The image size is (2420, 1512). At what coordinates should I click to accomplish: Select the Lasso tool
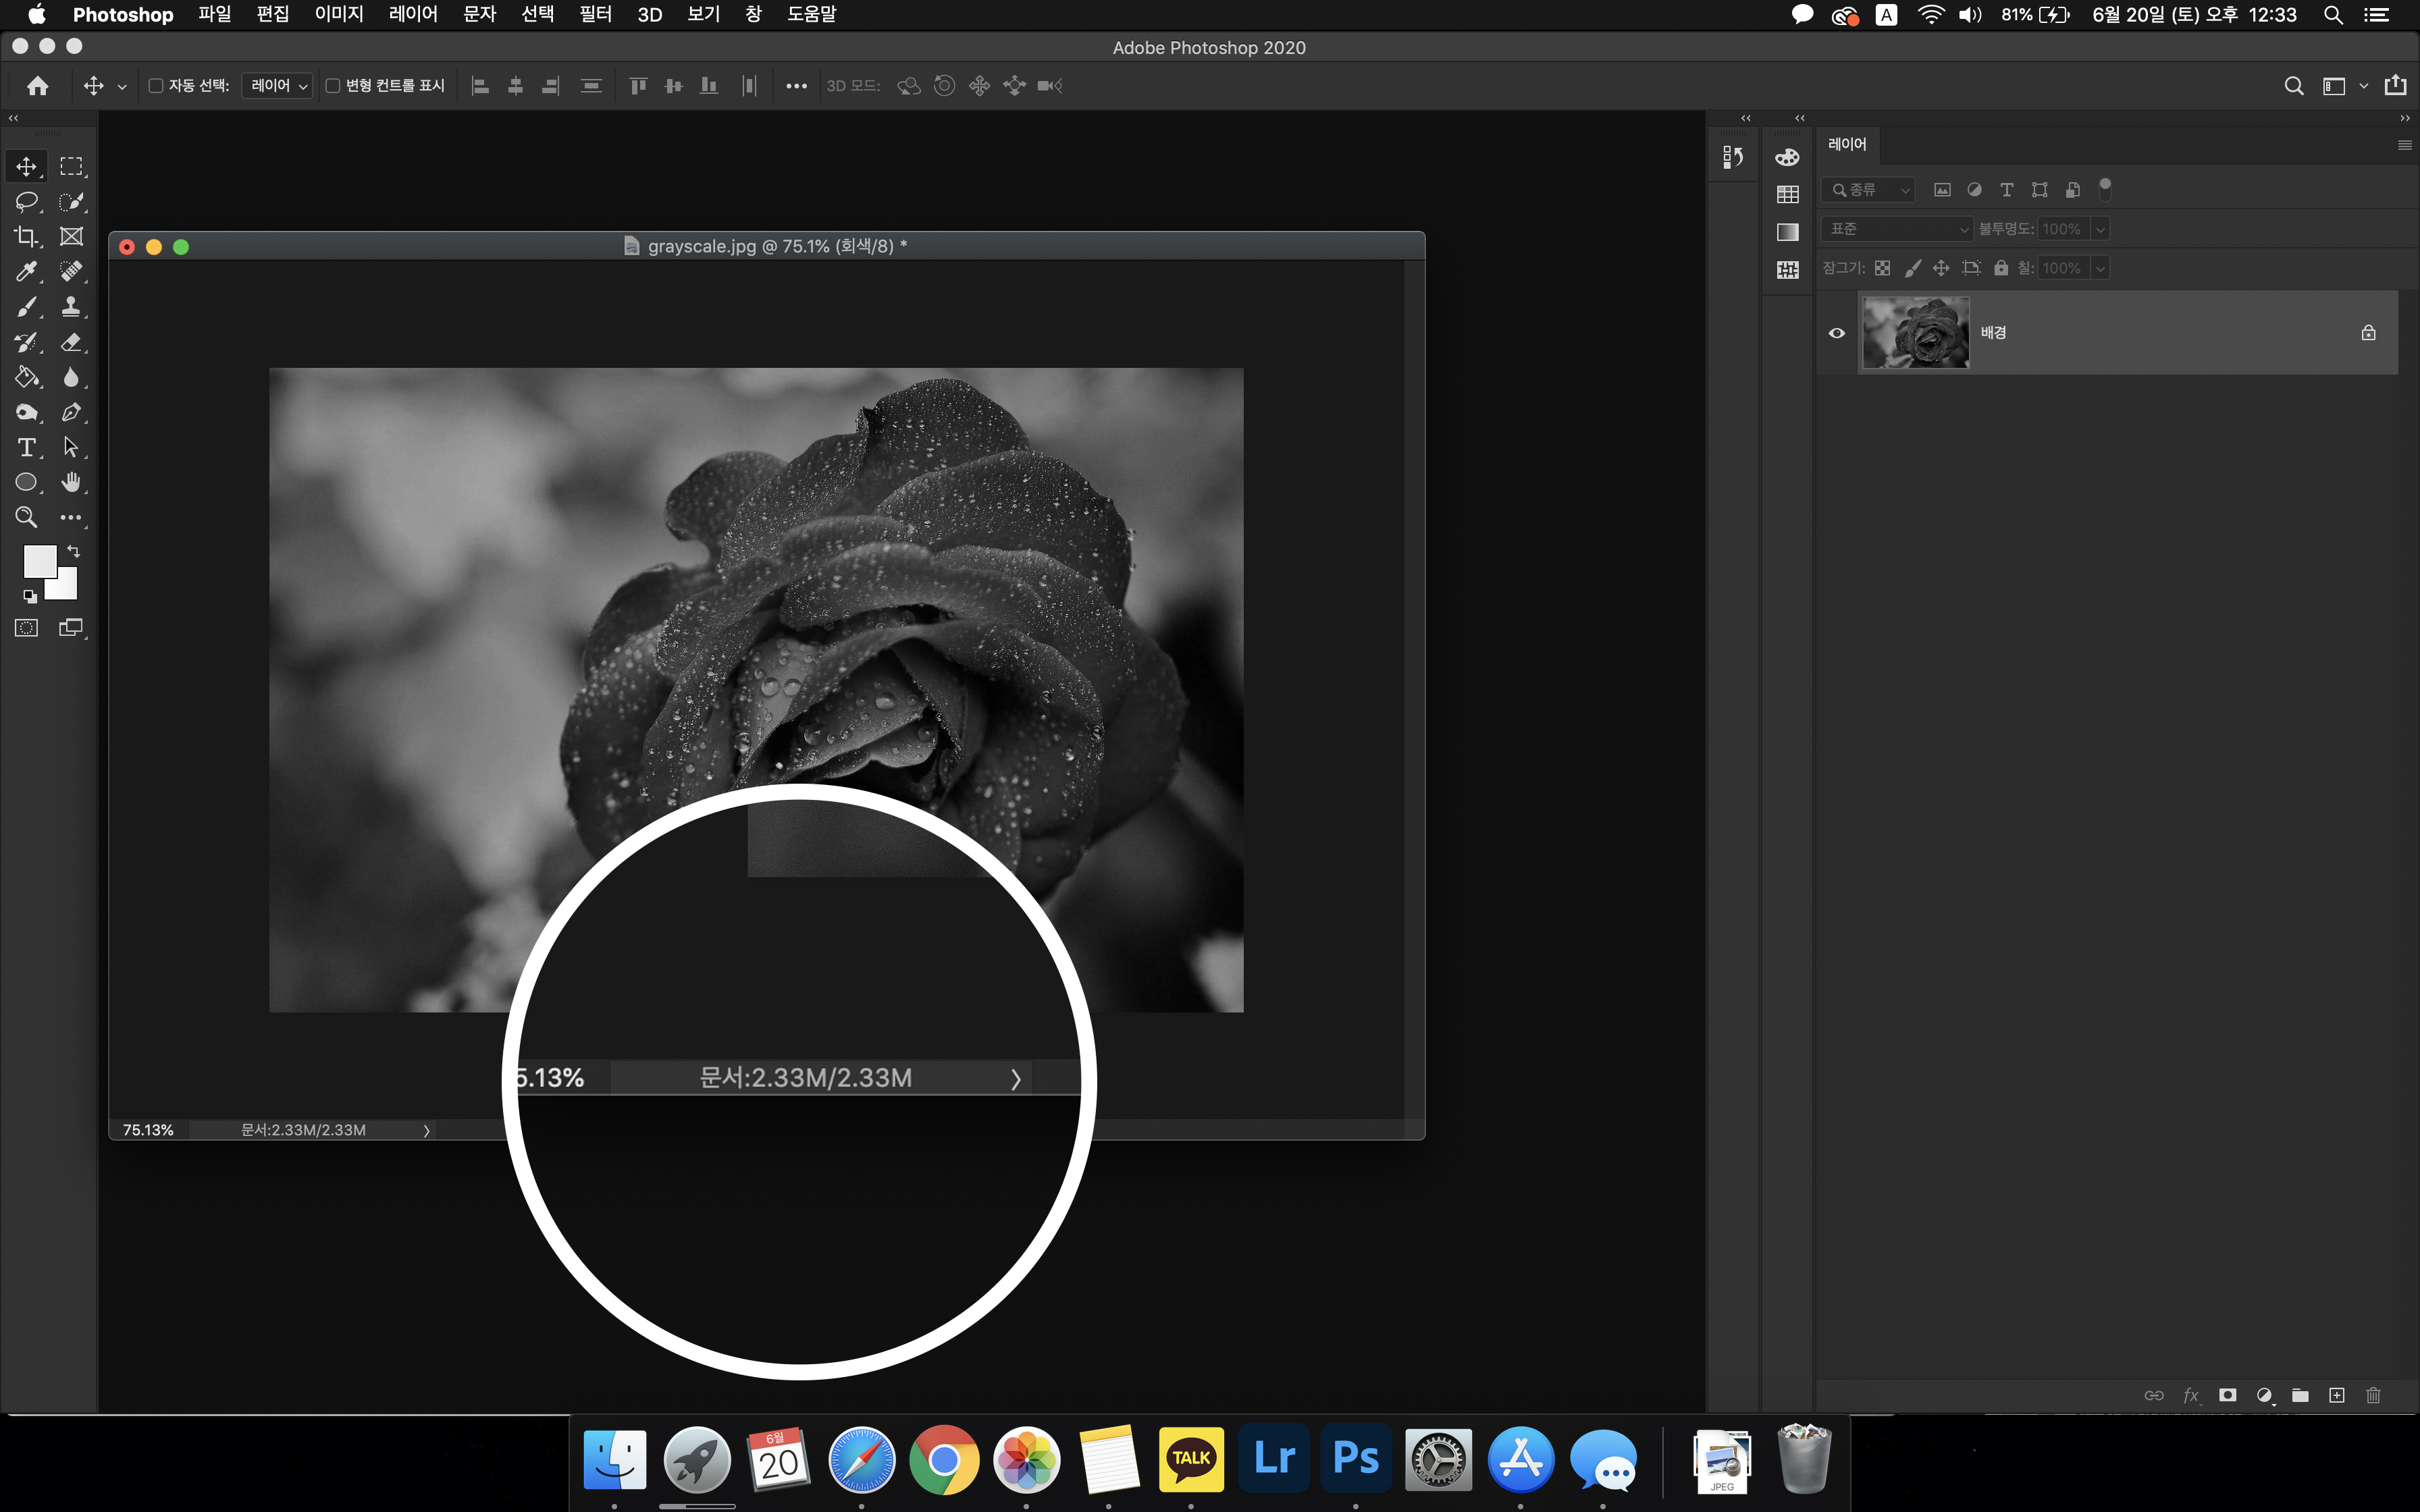[x=26, y=201]
